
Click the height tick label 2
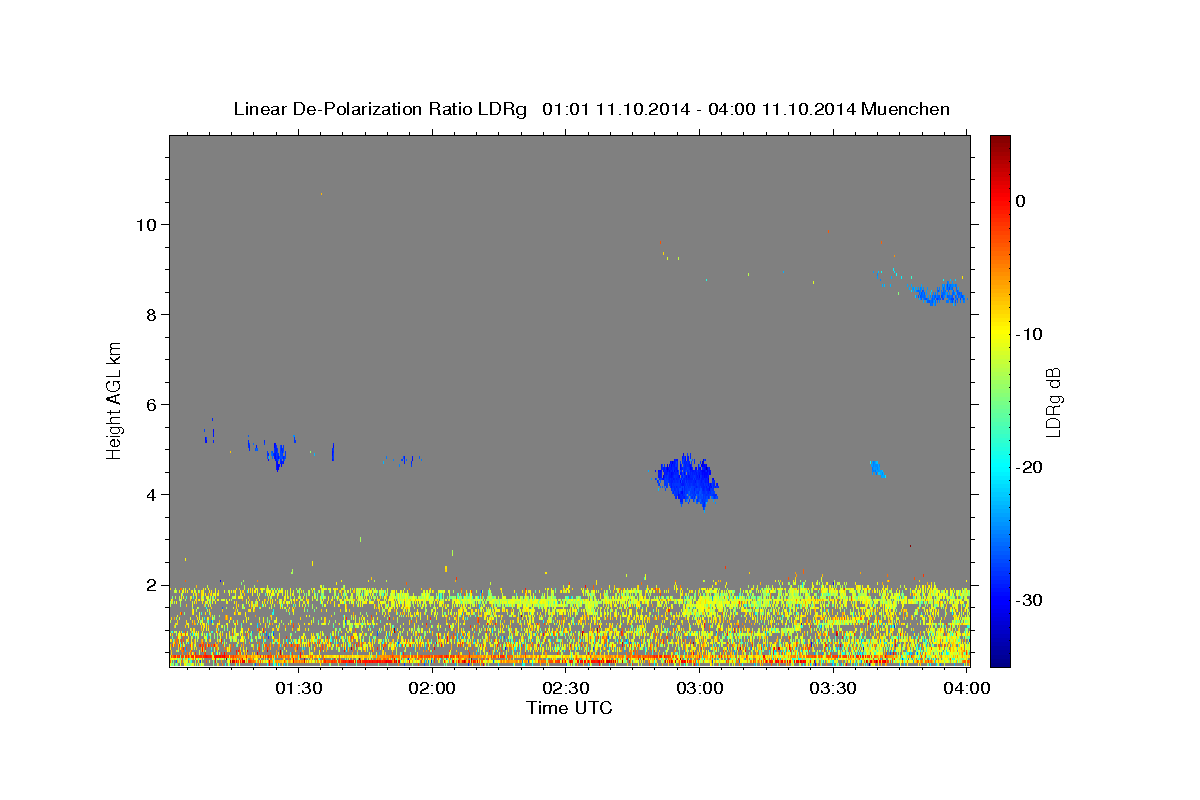pyautogui.click(x=153, y=584)
